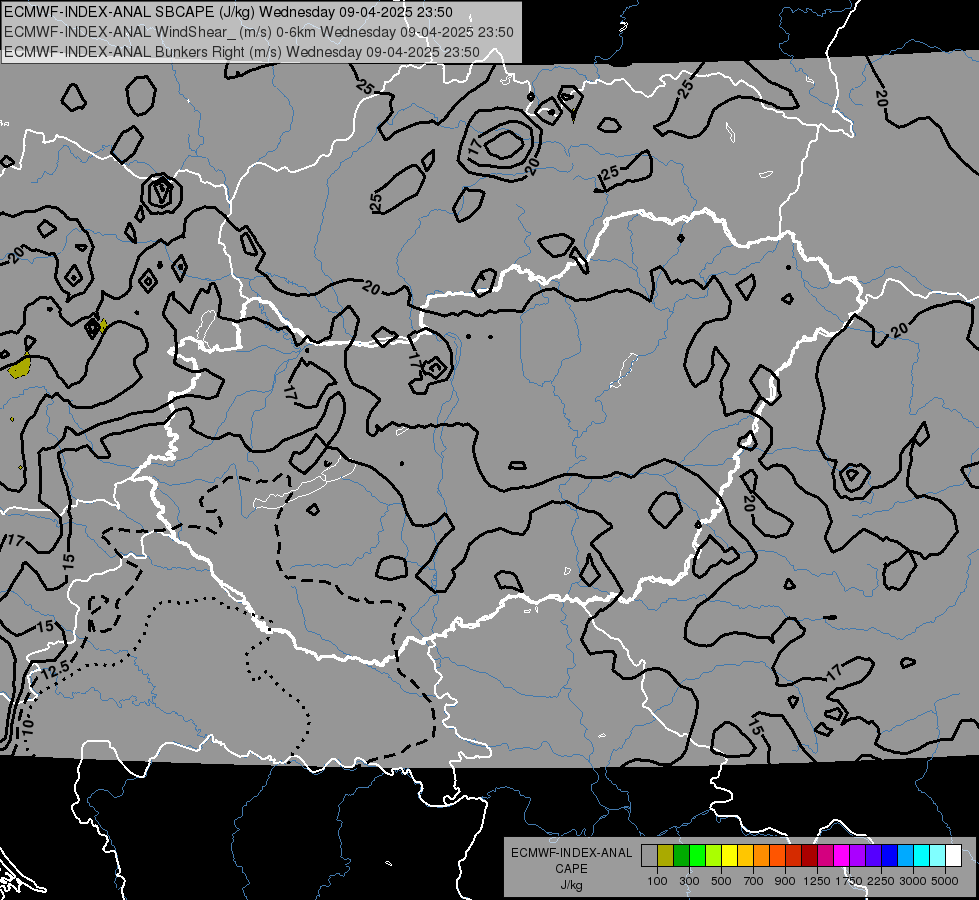
Task: Click the 1750 value on legend scale
Action: pyautogui.click(x=849, y=881)
